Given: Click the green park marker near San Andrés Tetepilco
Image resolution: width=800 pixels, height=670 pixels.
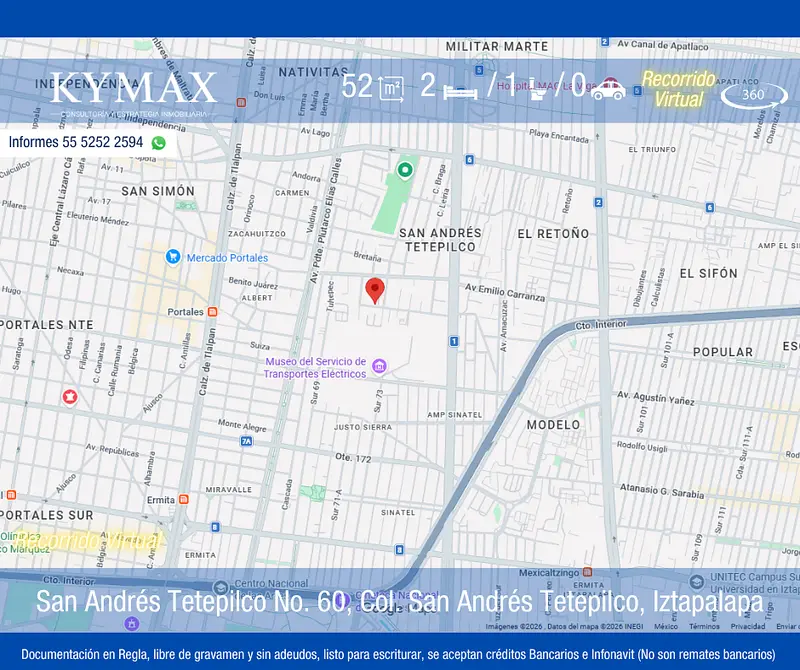Looking at the screenshot, I should 405,169.
